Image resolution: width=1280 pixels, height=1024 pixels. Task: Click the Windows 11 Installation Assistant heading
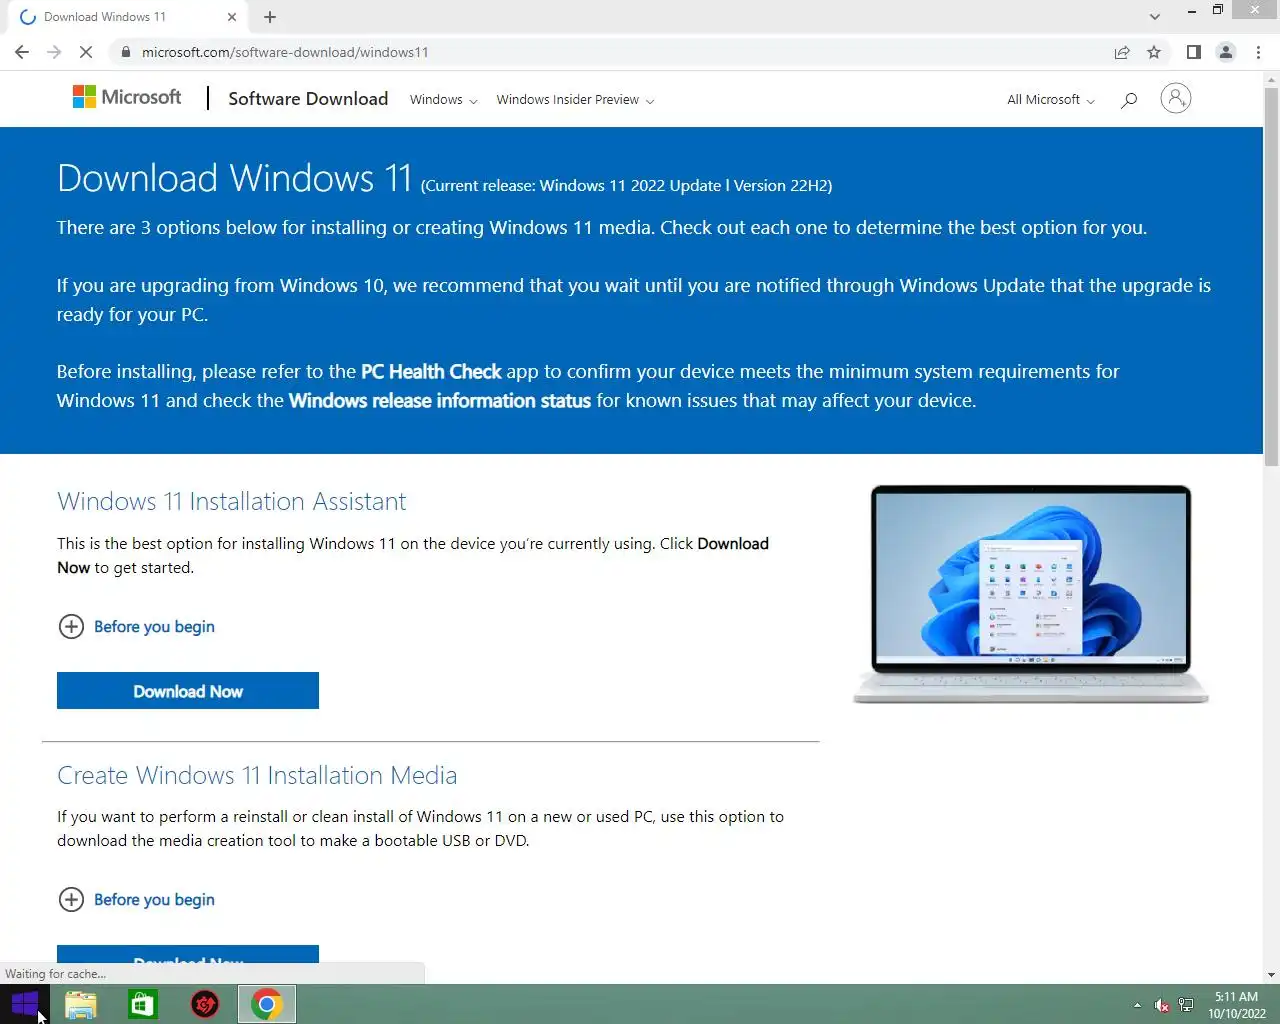tap(232, 501)
